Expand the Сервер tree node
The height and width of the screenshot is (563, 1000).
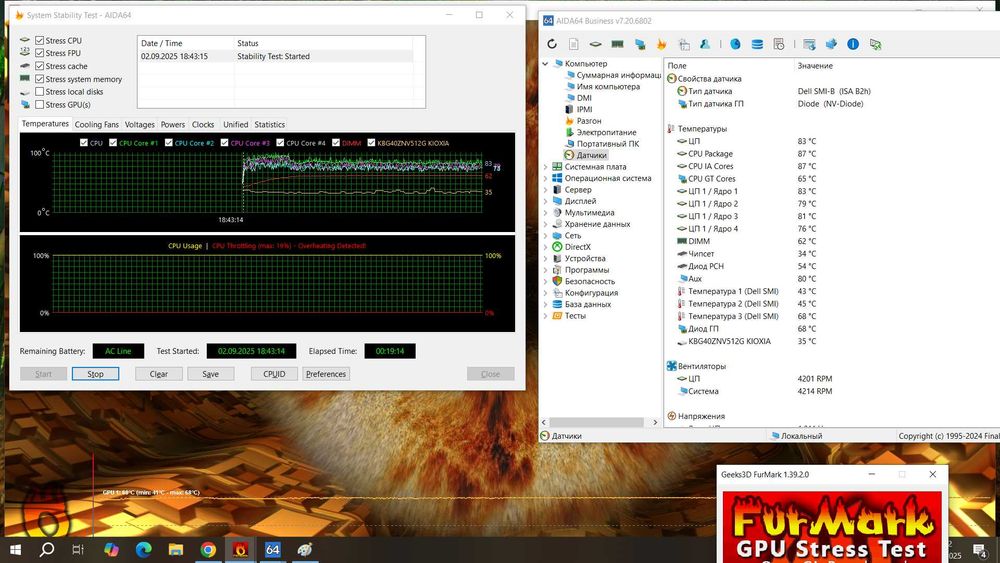(545, 190)
